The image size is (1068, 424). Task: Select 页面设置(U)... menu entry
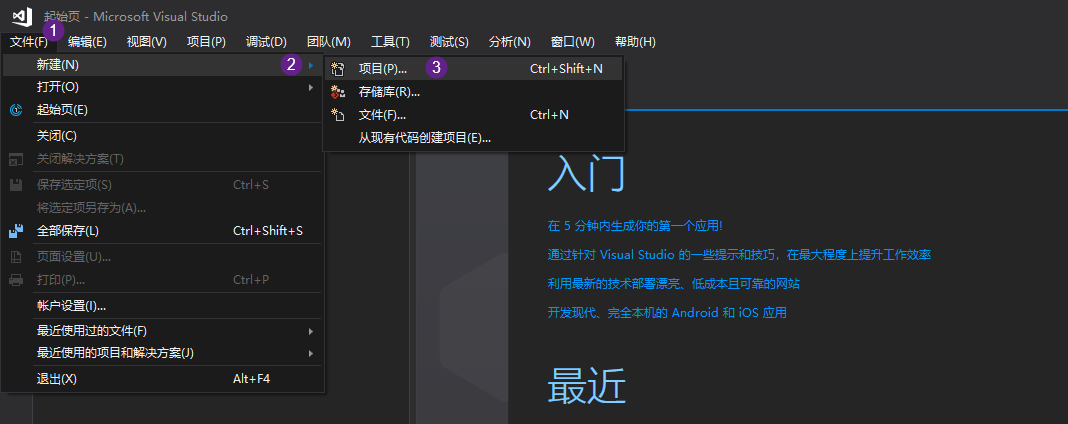(x=163, y=257)
